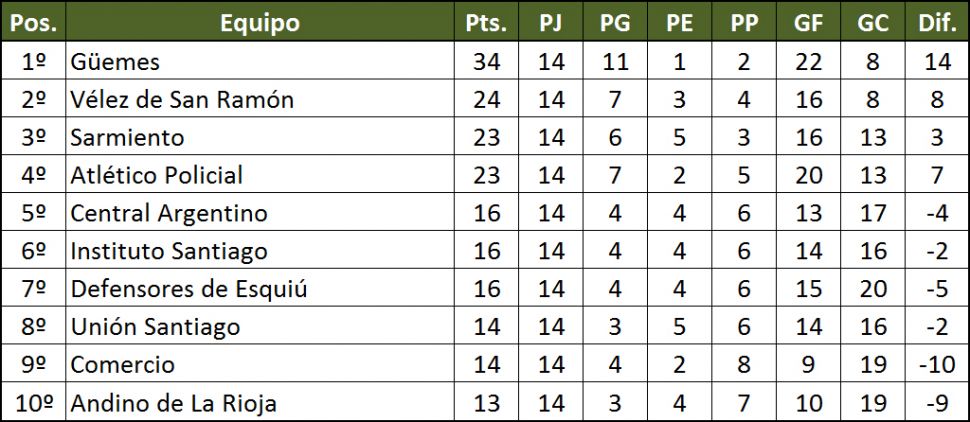This screenshot has height=422, width=970.
Task: Click the PJ column header
Action: point(551,22)
